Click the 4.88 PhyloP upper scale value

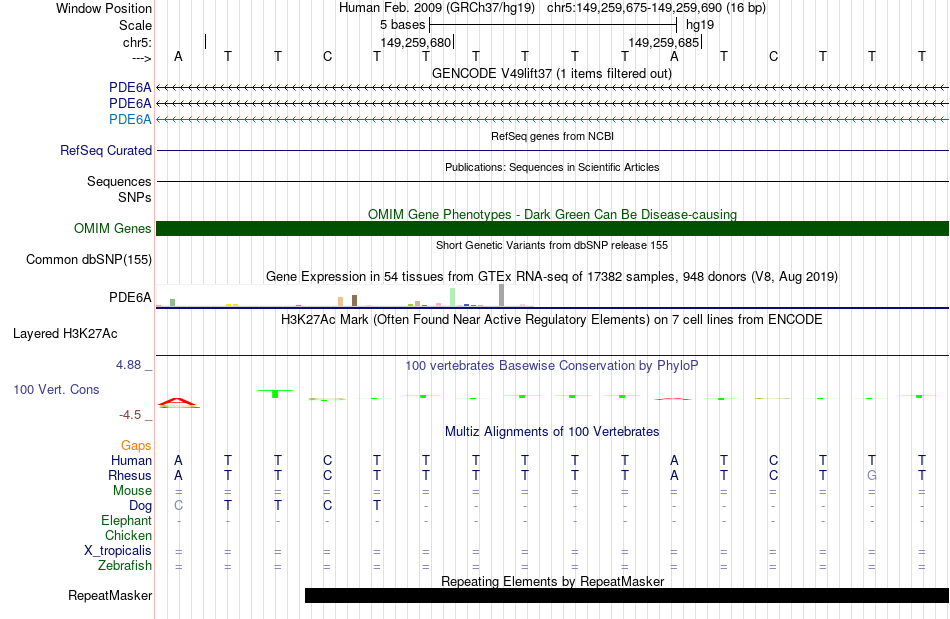[x=128, y=365]
